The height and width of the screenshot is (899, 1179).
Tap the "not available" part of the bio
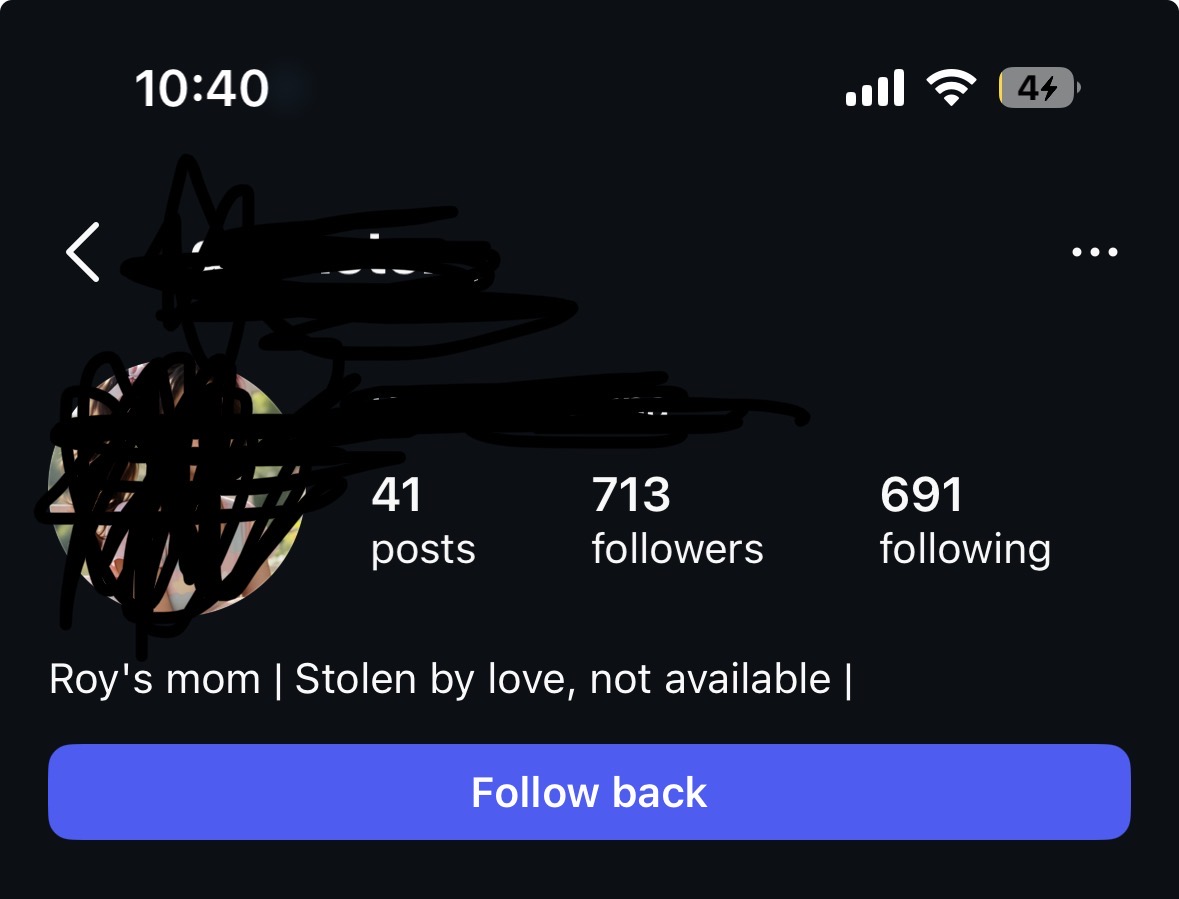click(x=710, y=680)
